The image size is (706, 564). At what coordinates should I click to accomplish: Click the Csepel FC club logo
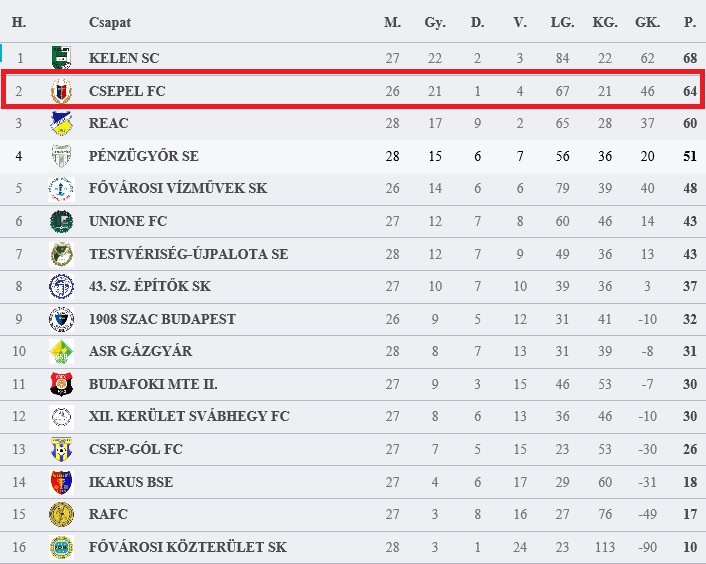tap(61, 91)
